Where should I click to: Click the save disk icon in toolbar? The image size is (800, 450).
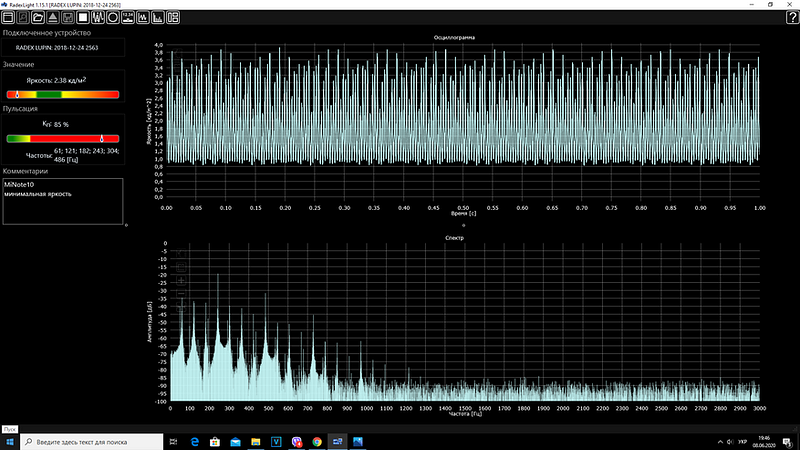[68, 18]
